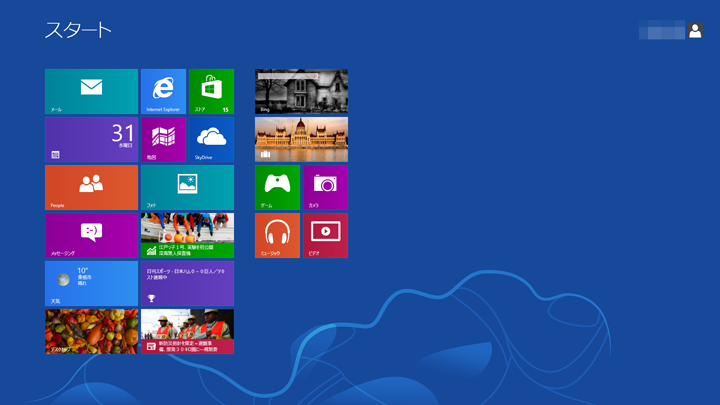Open the Games tile with controller
Image resolution: width=720 pixels, height=405 pixels.
(x=277, y=187)
